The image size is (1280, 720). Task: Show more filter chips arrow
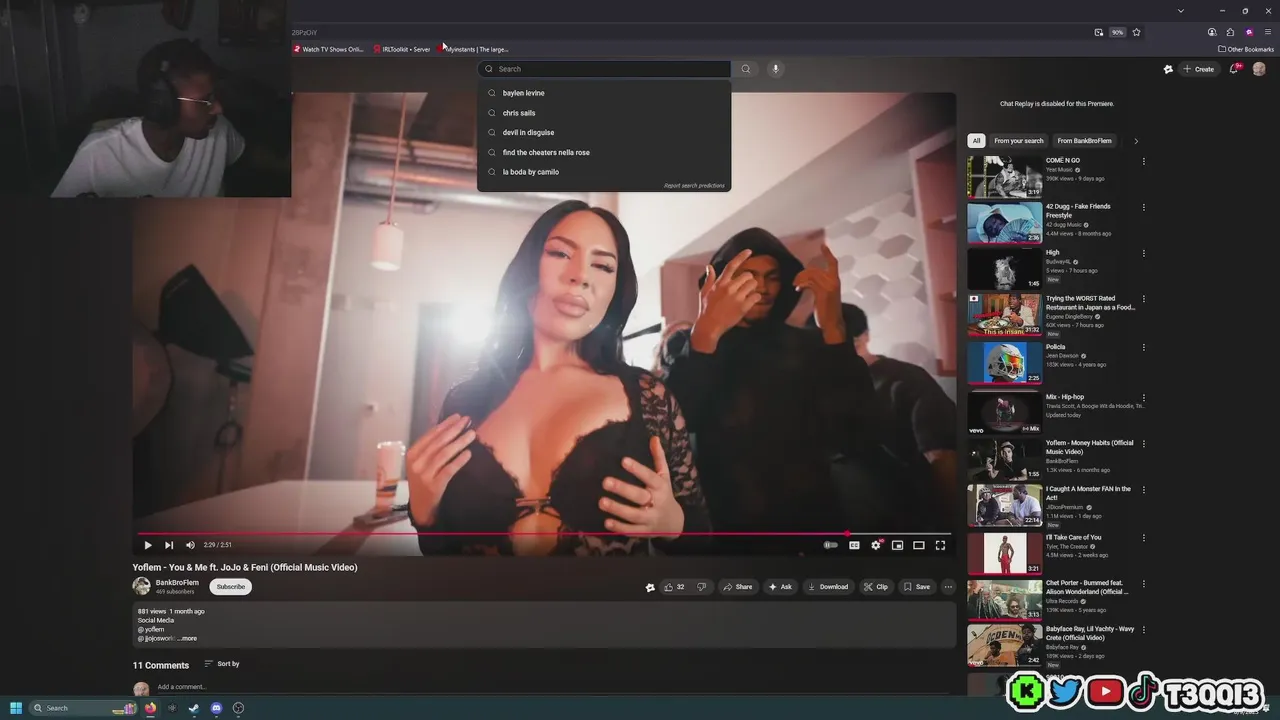(1136, 141)
